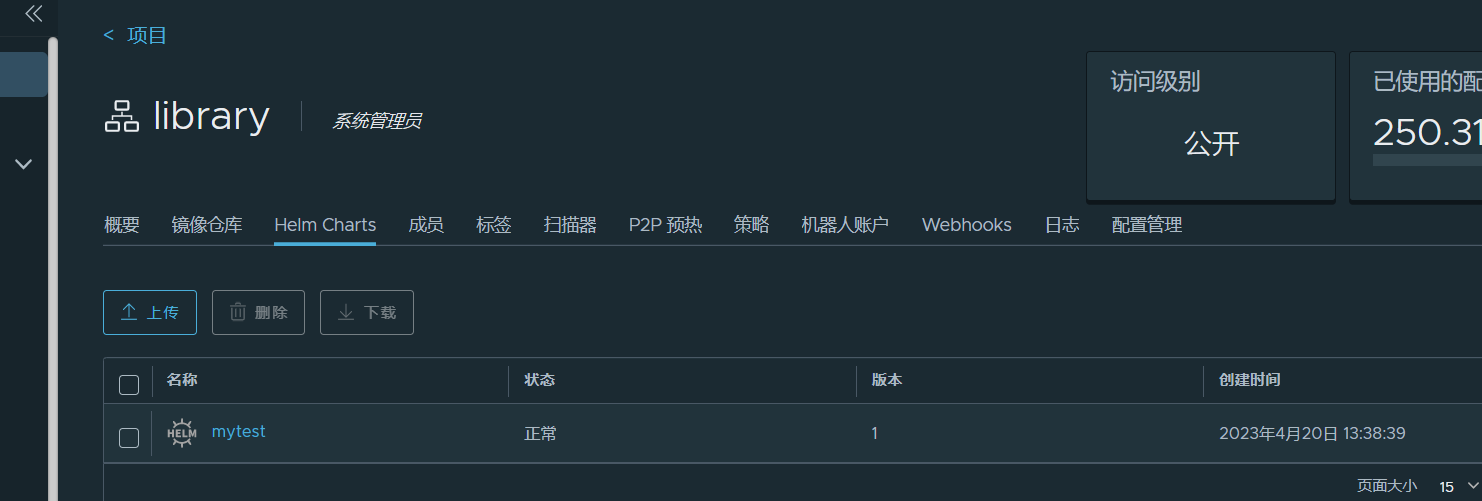Open the 配置管理 tab

(x=1147, y=225)
